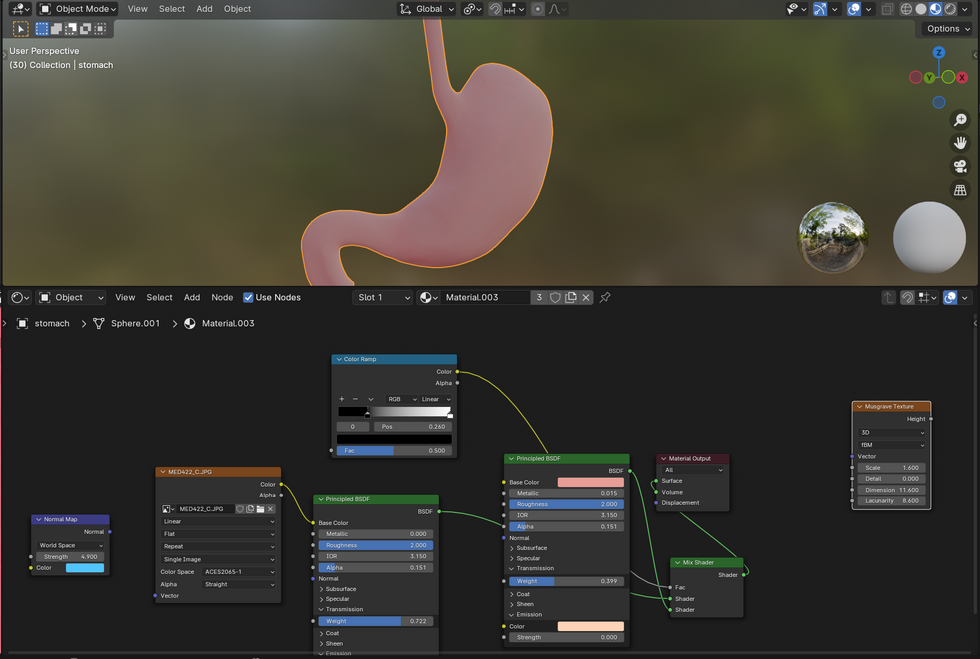This screenshot has width=980, height=659.
Task: Unlink Material.003 with the X button
Action: [586, 298]
